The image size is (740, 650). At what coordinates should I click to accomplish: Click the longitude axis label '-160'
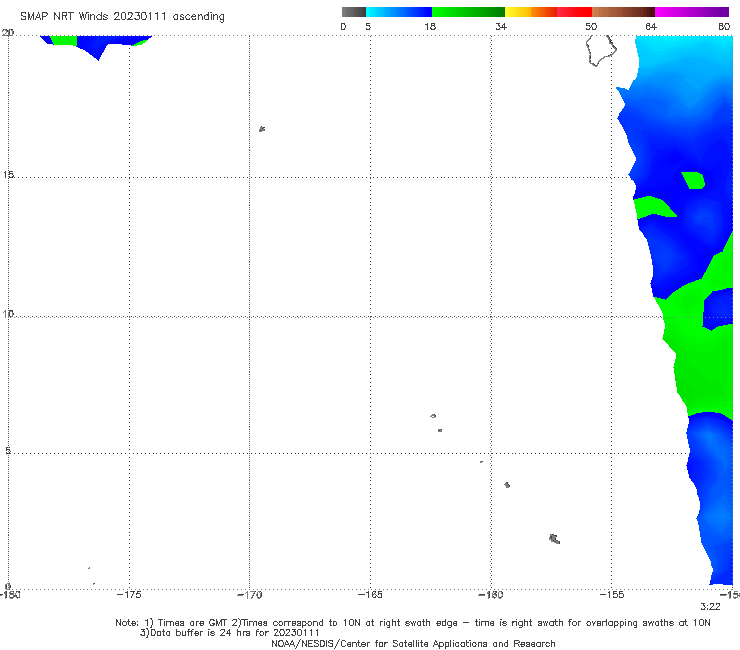491,595
